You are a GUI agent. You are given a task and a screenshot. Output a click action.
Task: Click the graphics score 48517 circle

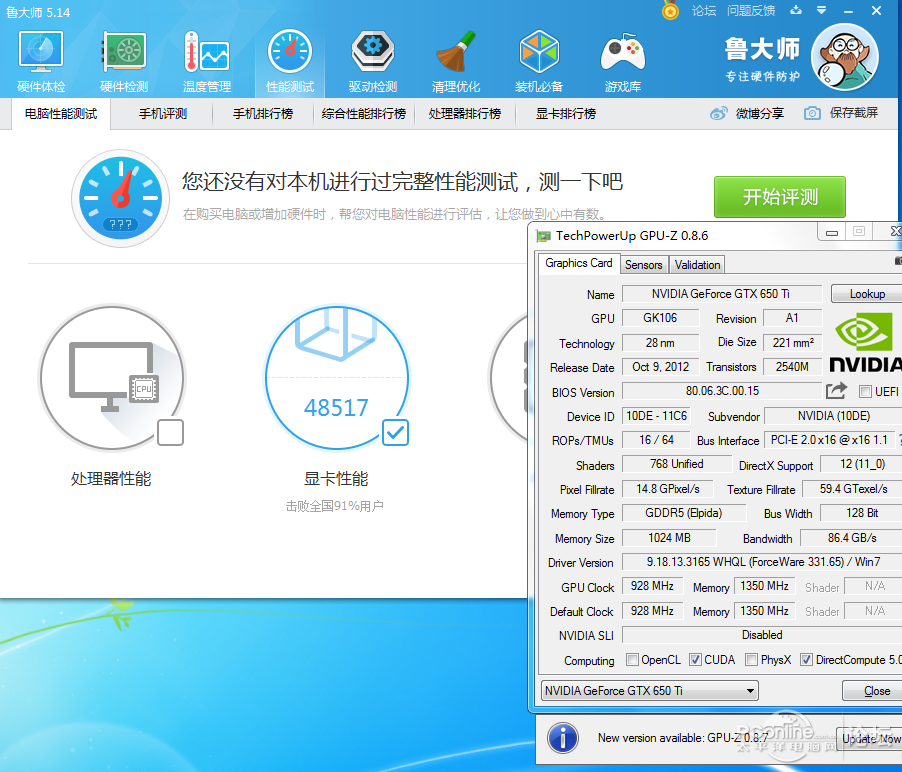click(337, 377)
